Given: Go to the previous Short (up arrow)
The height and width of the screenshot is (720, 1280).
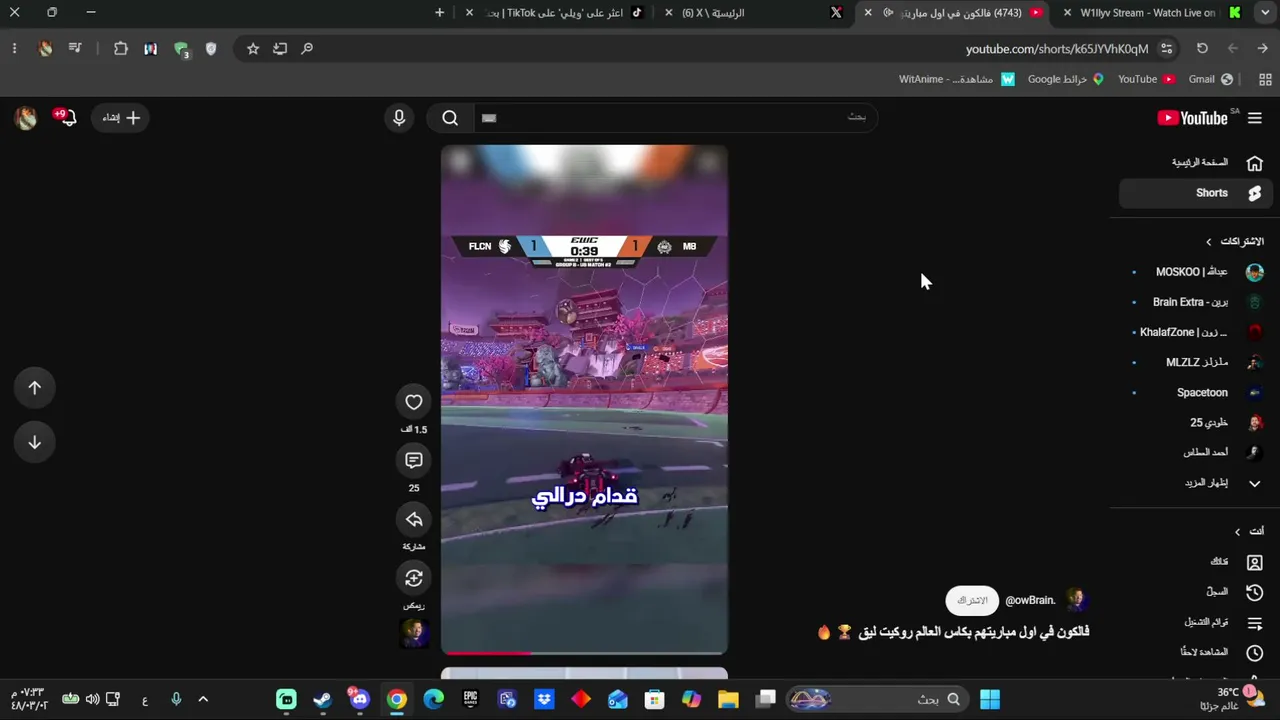Looking at the screenshot, I should click(35, 388).
